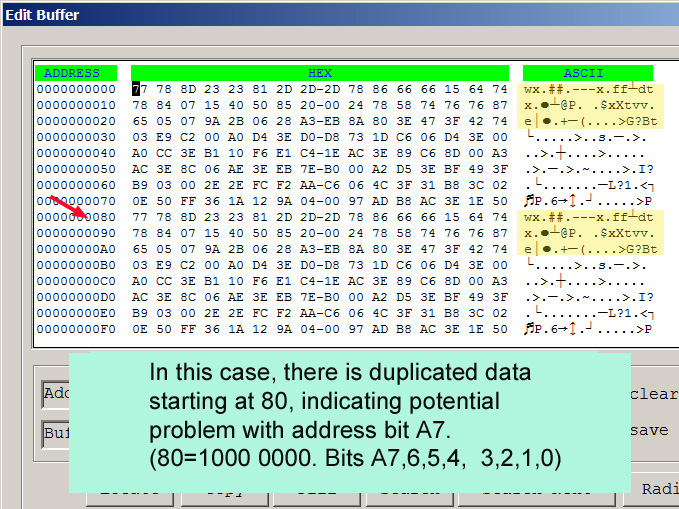
Task: Click address 0000000030 in the address column
Action: (x=76, y=137)
